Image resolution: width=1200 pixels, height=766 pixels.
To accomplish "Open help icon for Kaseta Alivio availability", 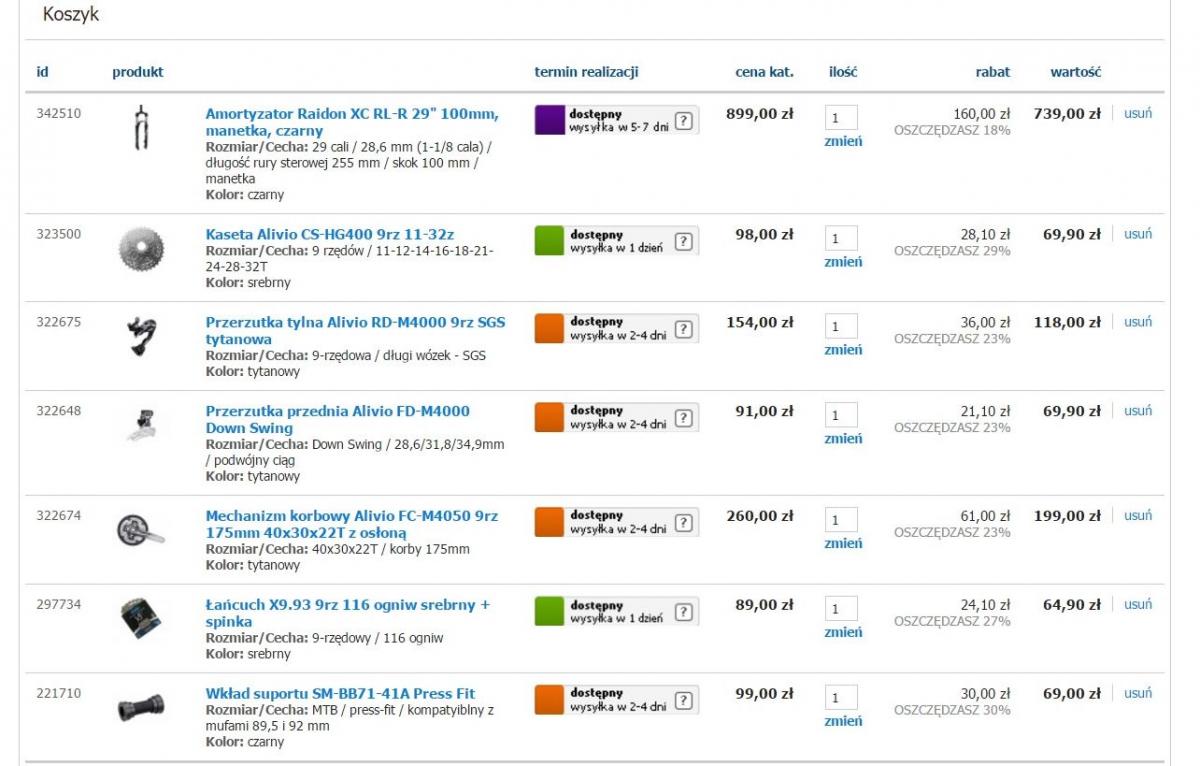I will pyautogui.click(x=684, y=241).
